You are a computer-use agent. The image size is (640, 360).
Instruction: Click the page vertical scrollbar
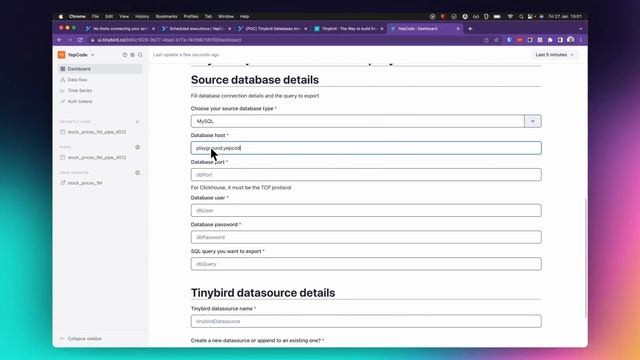tap(586, 257)
